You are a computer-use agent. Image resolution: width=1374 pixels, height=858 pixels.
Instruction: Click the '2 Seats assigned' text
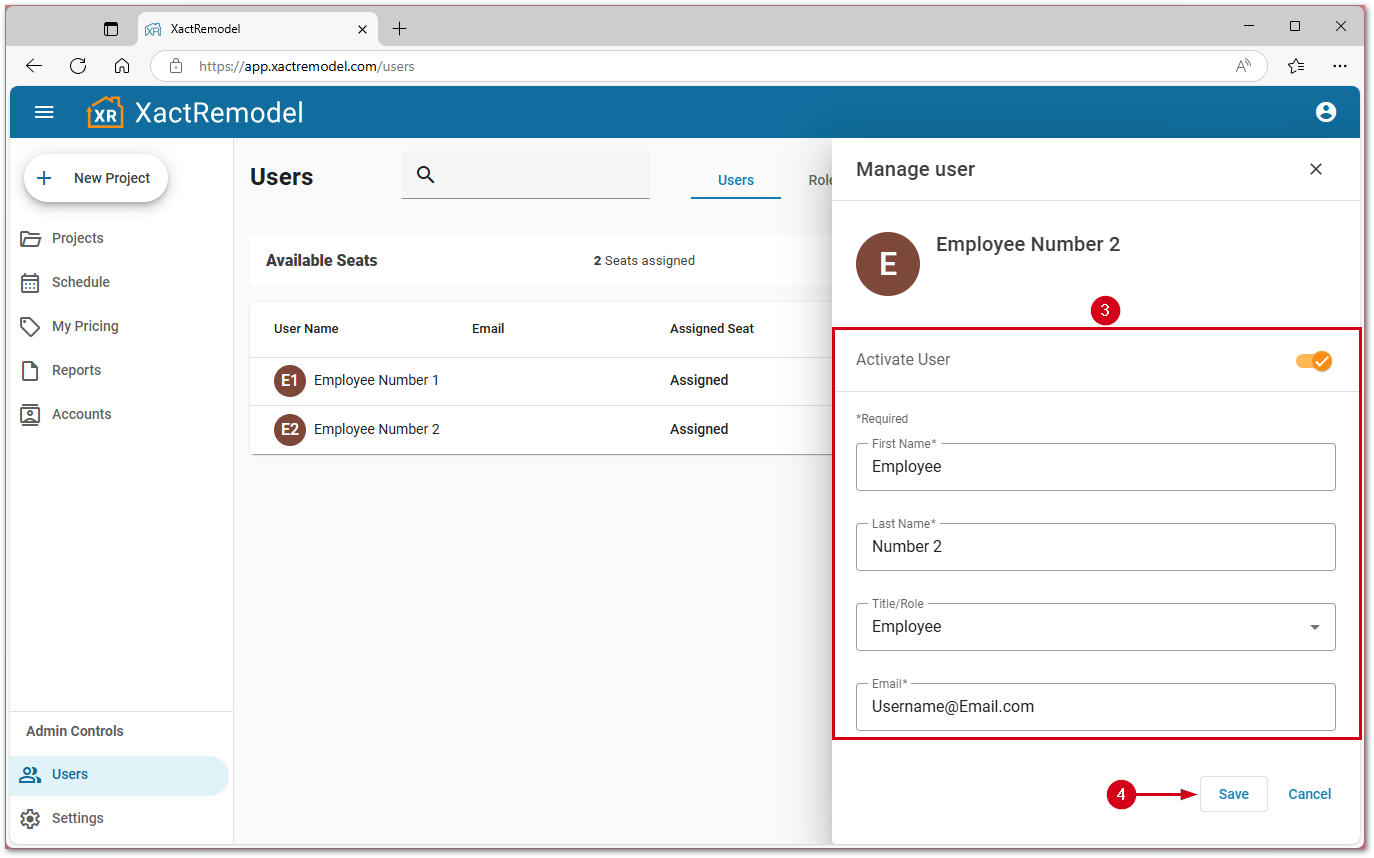point(644,260)
